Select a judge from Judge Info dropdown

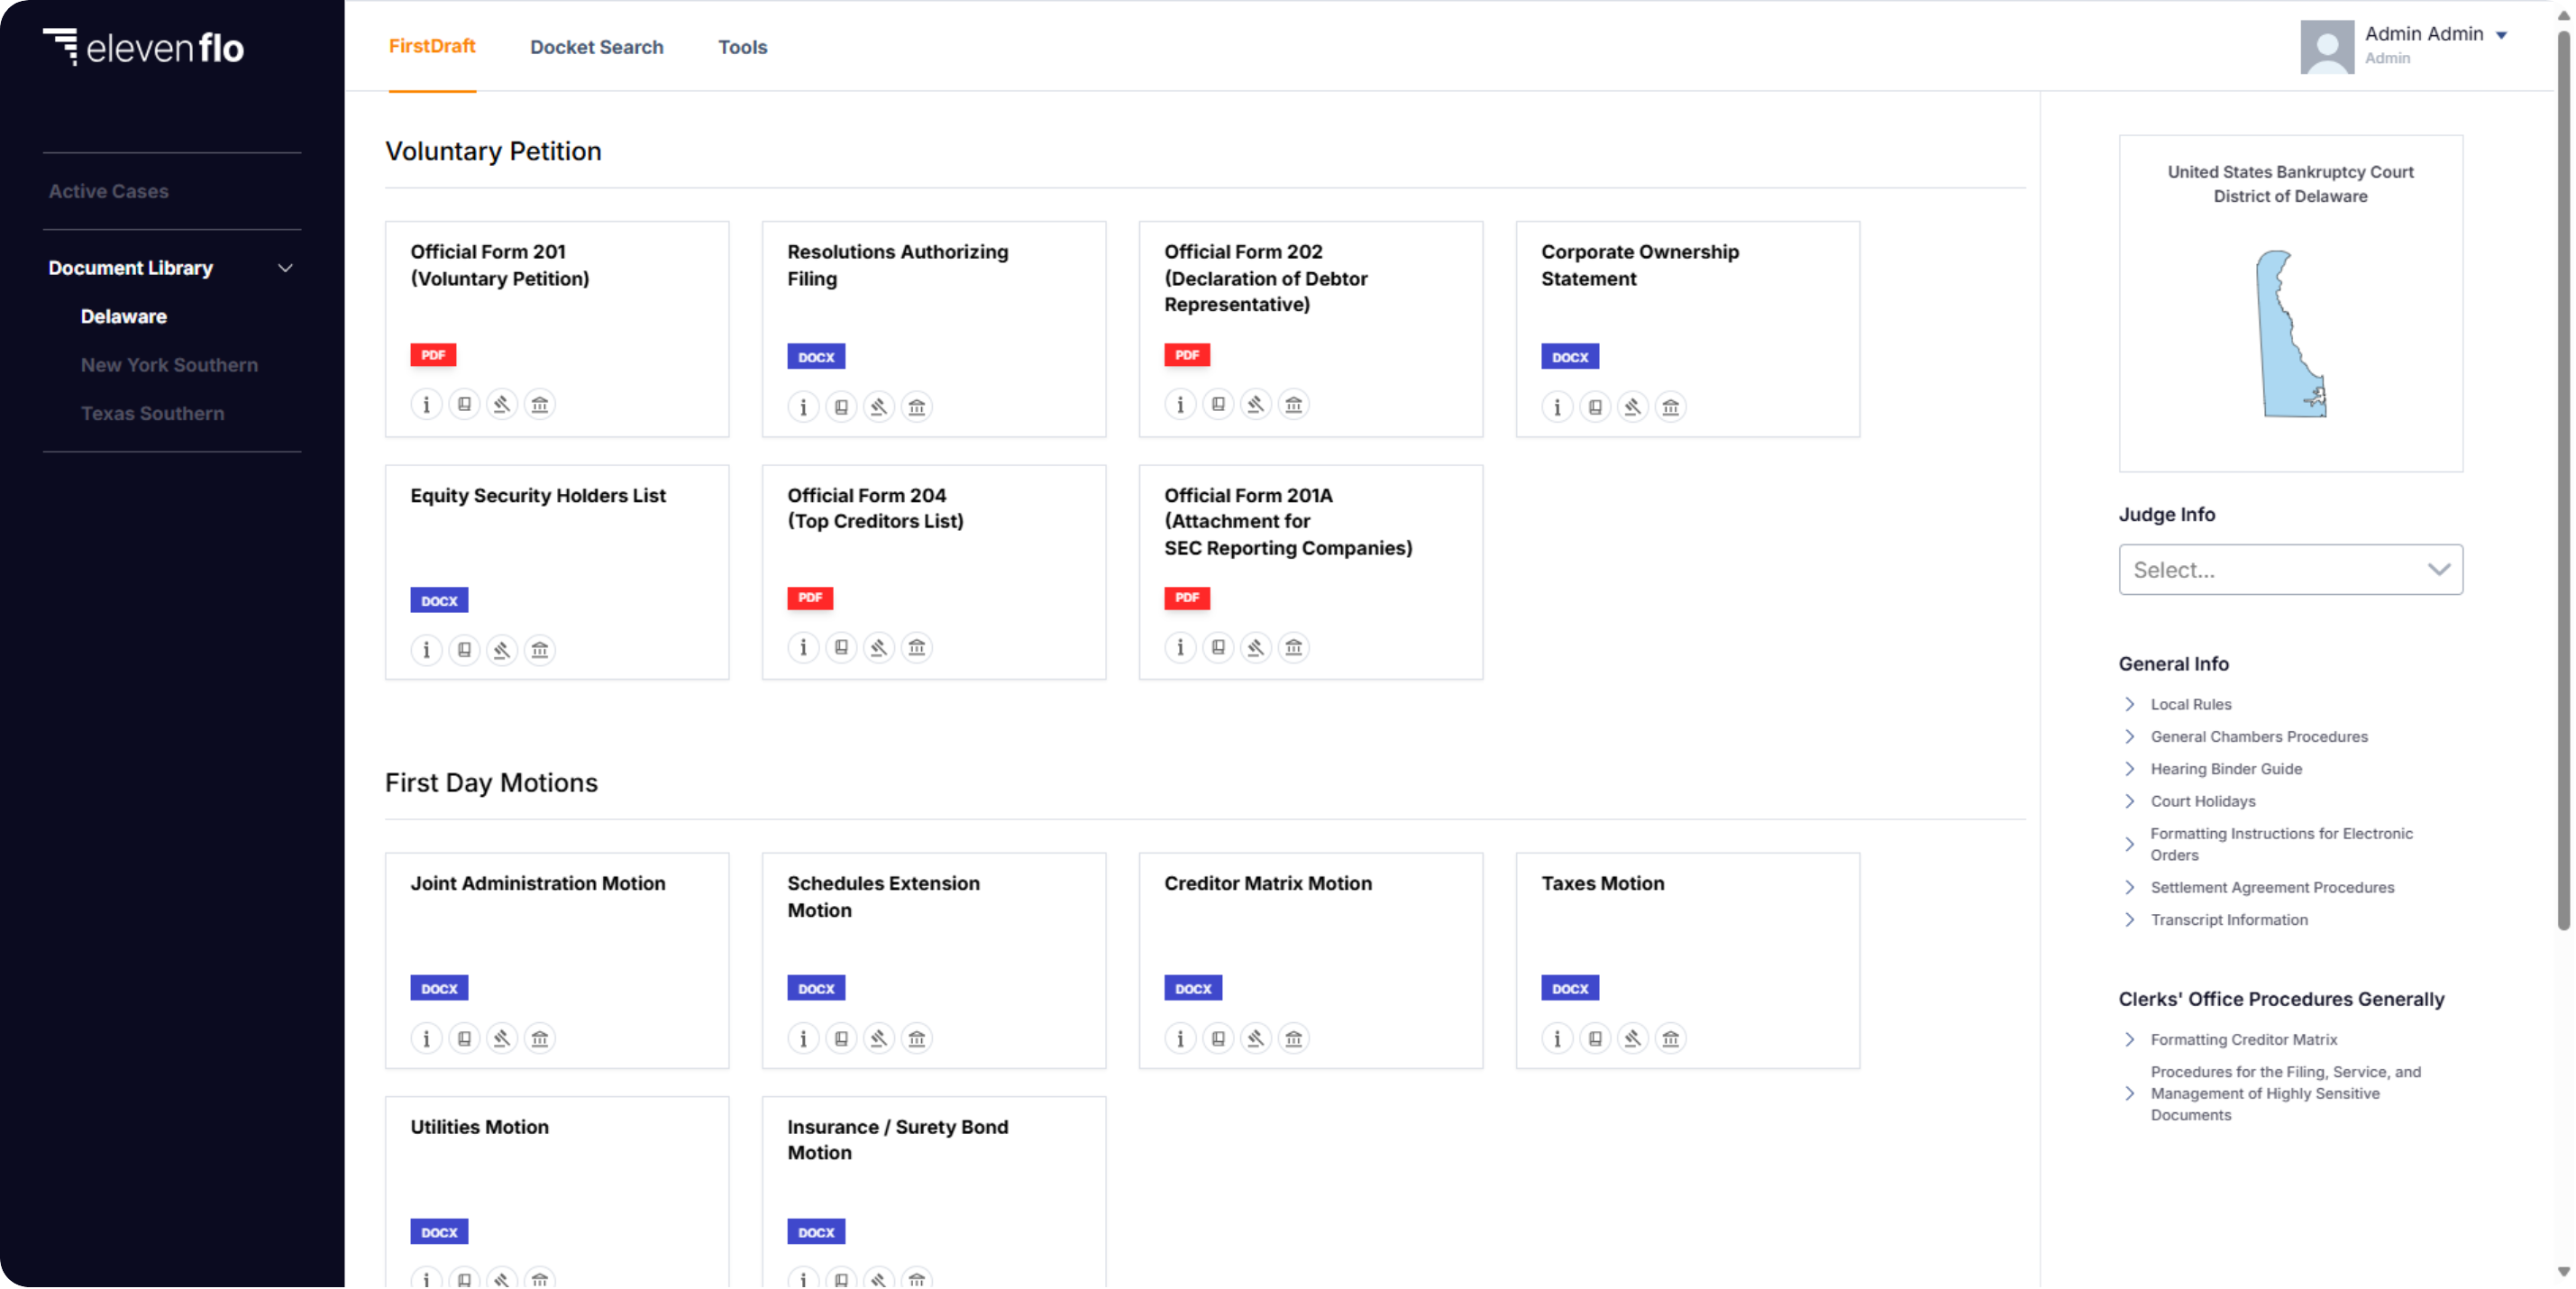tap(2290, 569)
